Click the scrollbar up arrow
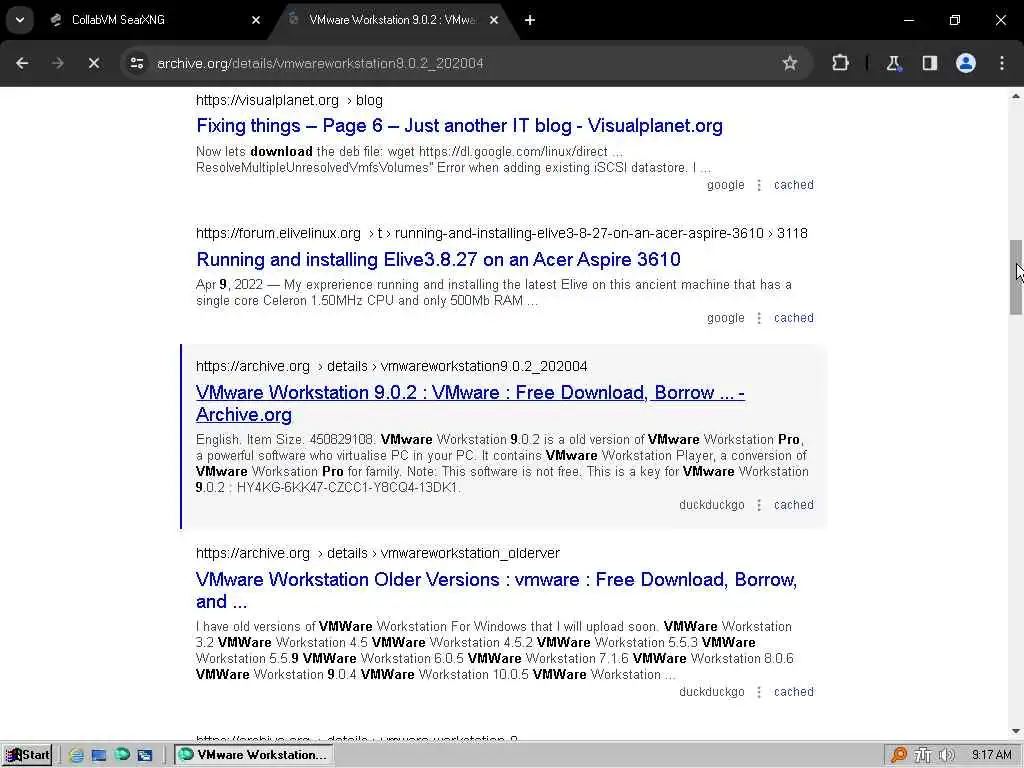1024x768 pixels. 1016,97
